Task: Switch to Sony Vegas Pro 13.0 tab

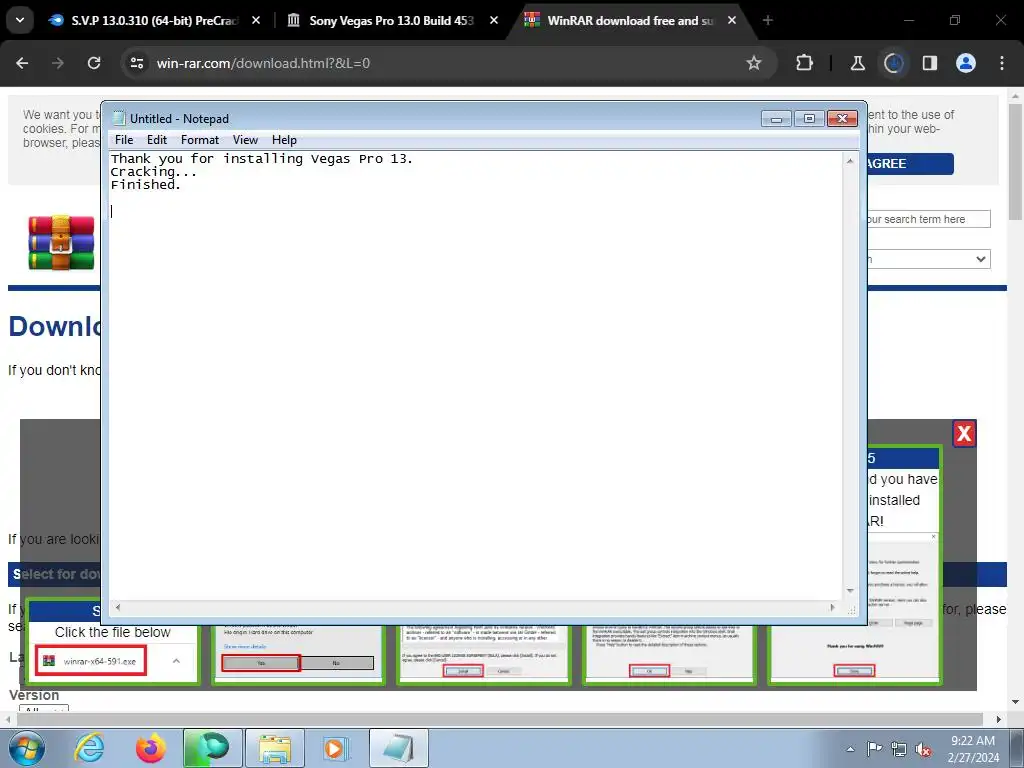Action: click(394, 20)
